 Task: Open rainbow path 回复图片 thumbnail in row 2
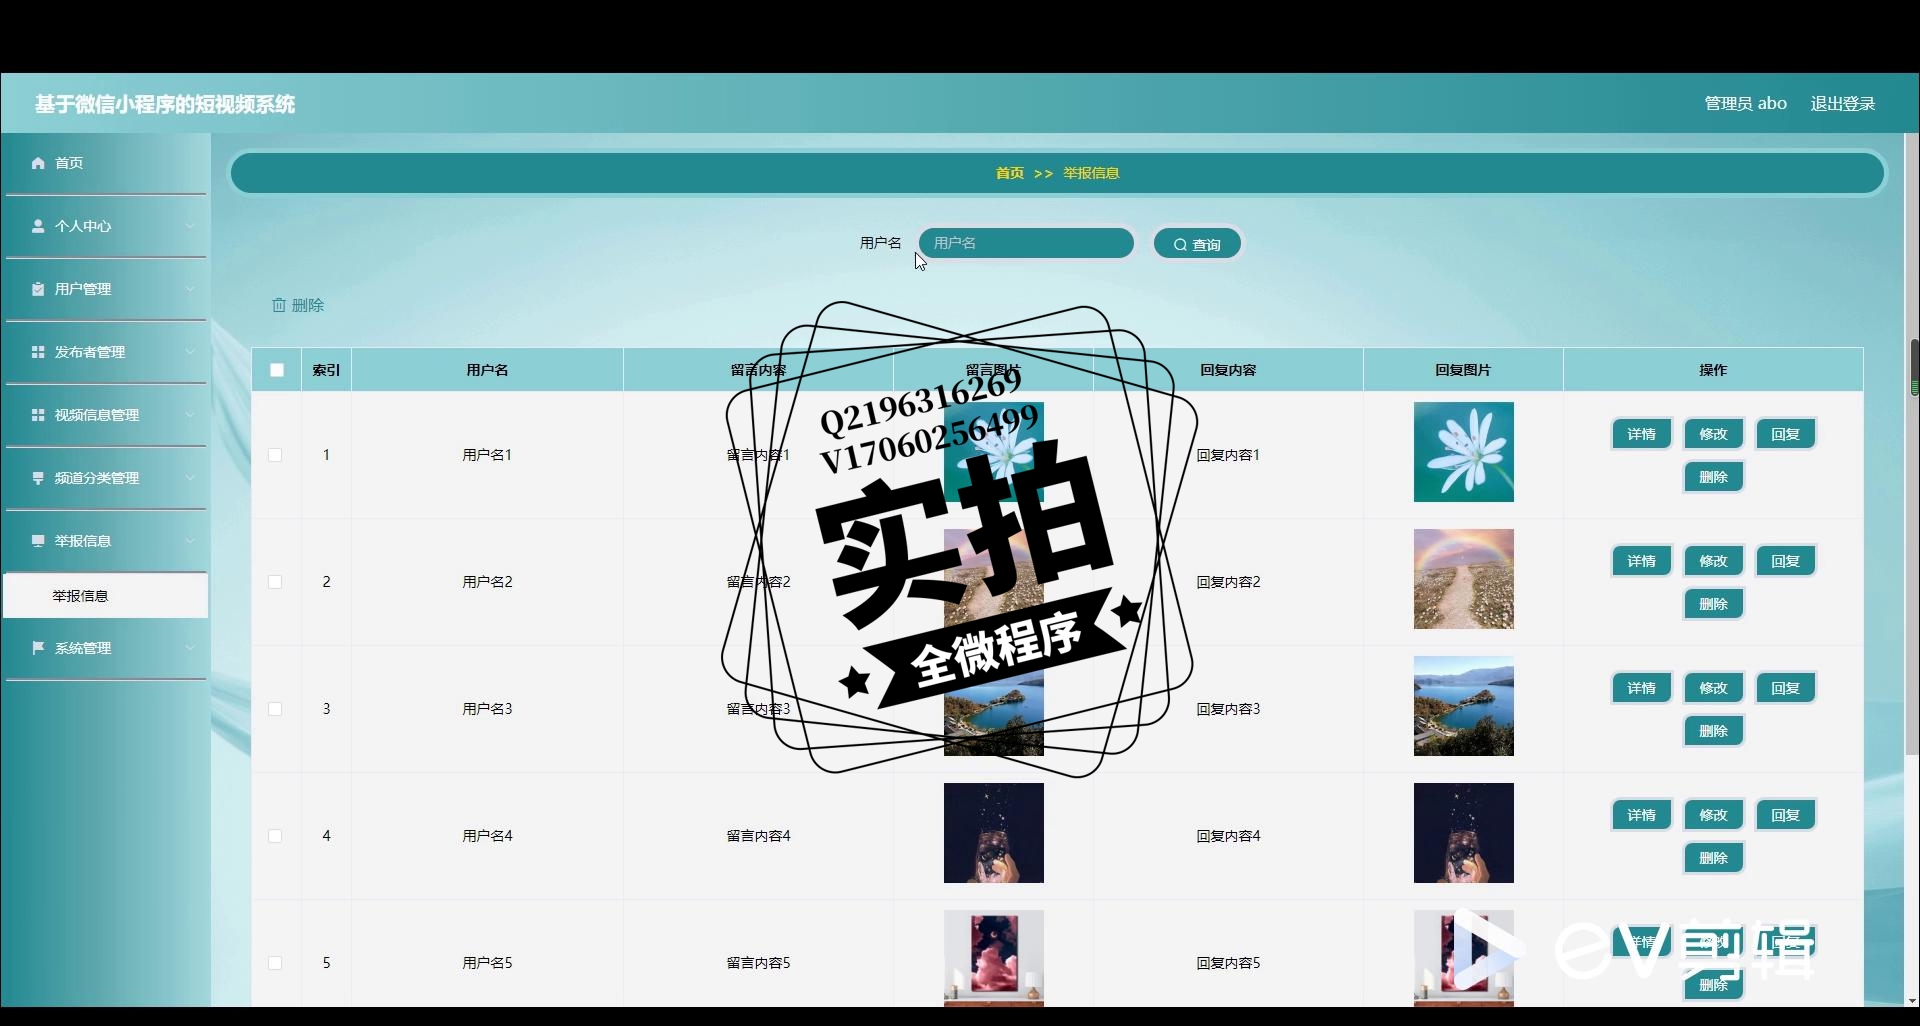[1463, 579]
